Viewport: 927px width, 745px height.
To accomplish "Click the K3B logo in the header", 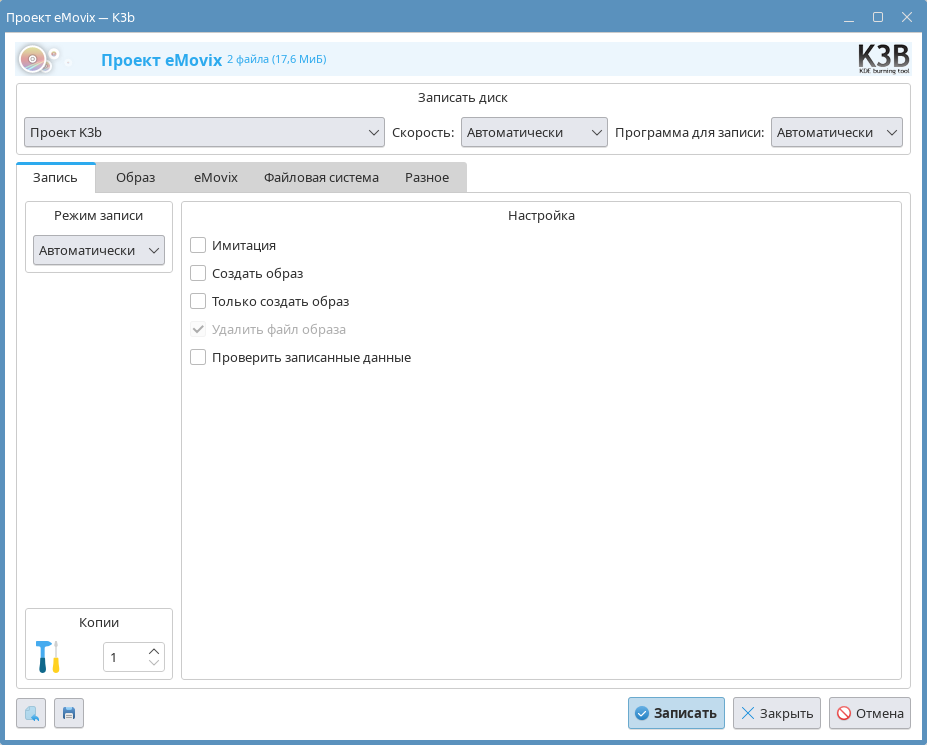I will coord(883,58).
